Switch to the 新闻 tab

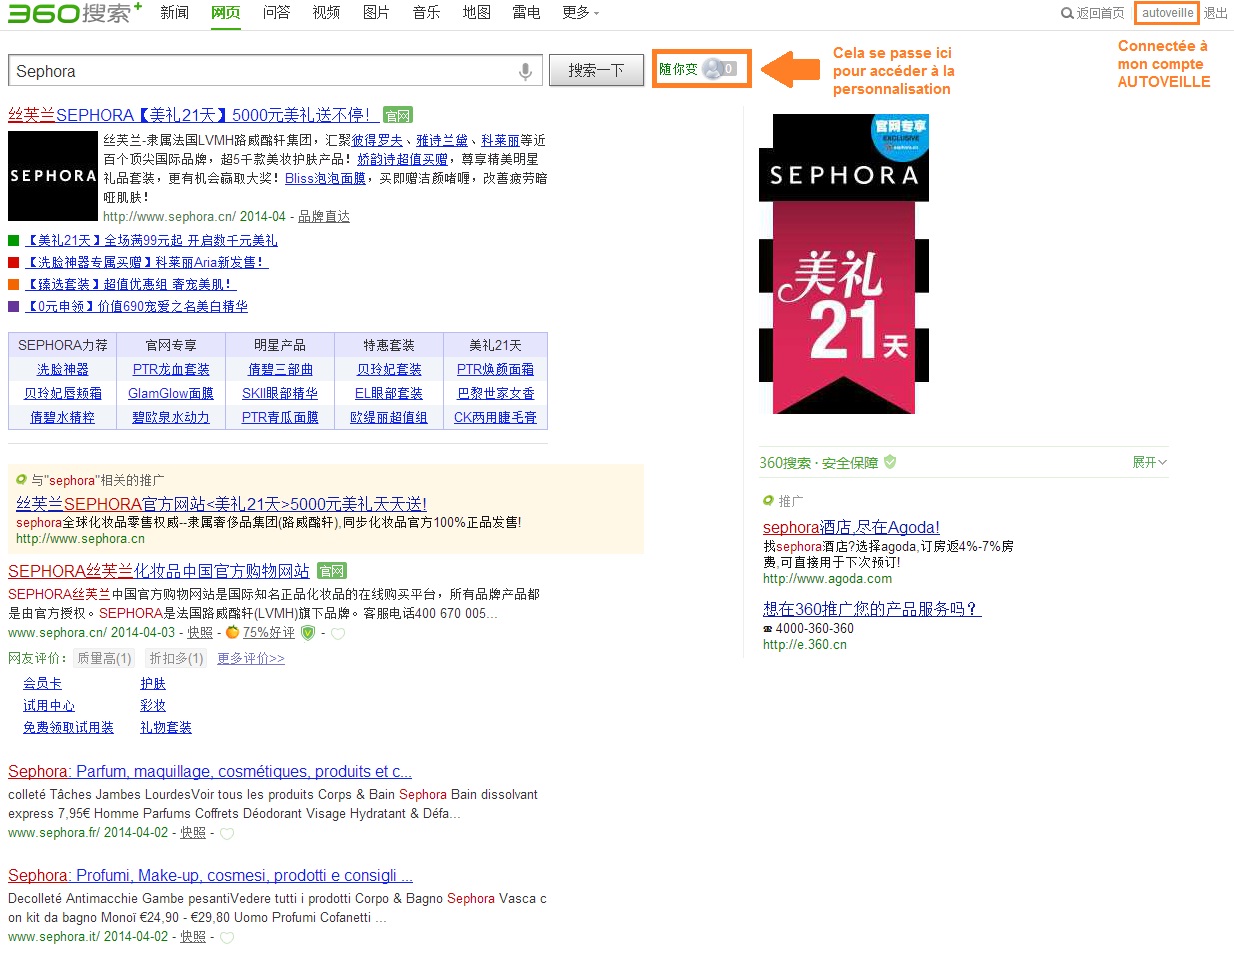coord(174,13)
